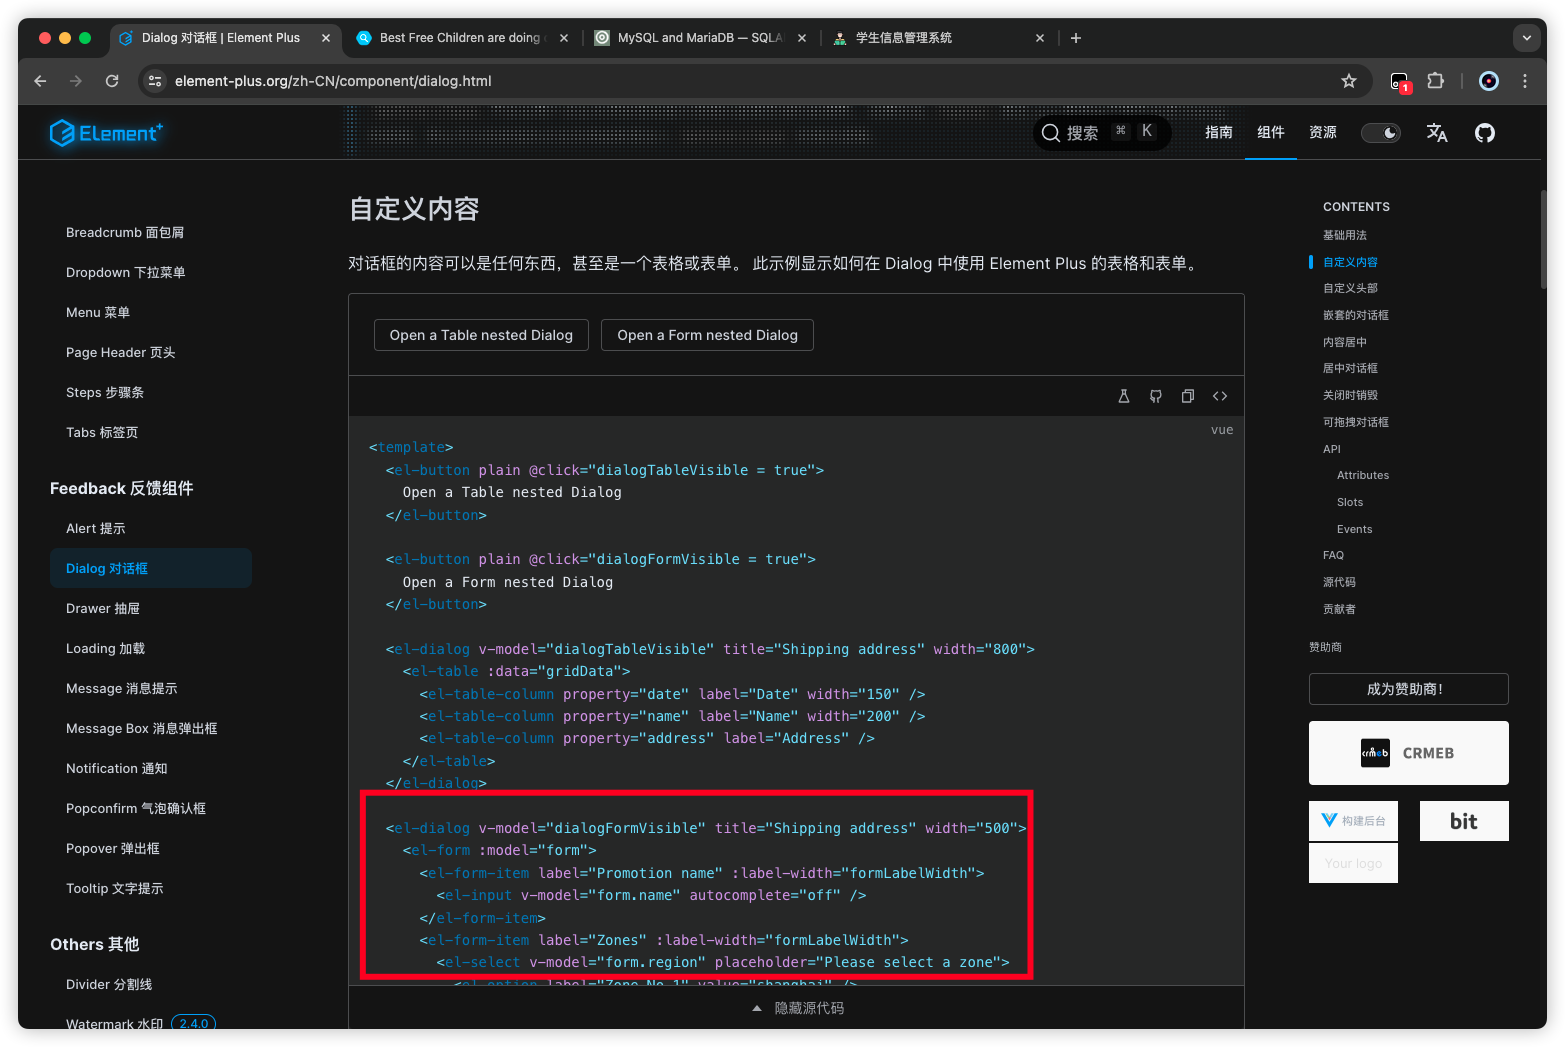
Task: Open Message Box 消息弹出框 in sidebar
Action: pyautogui.click(x=142, y=728)
